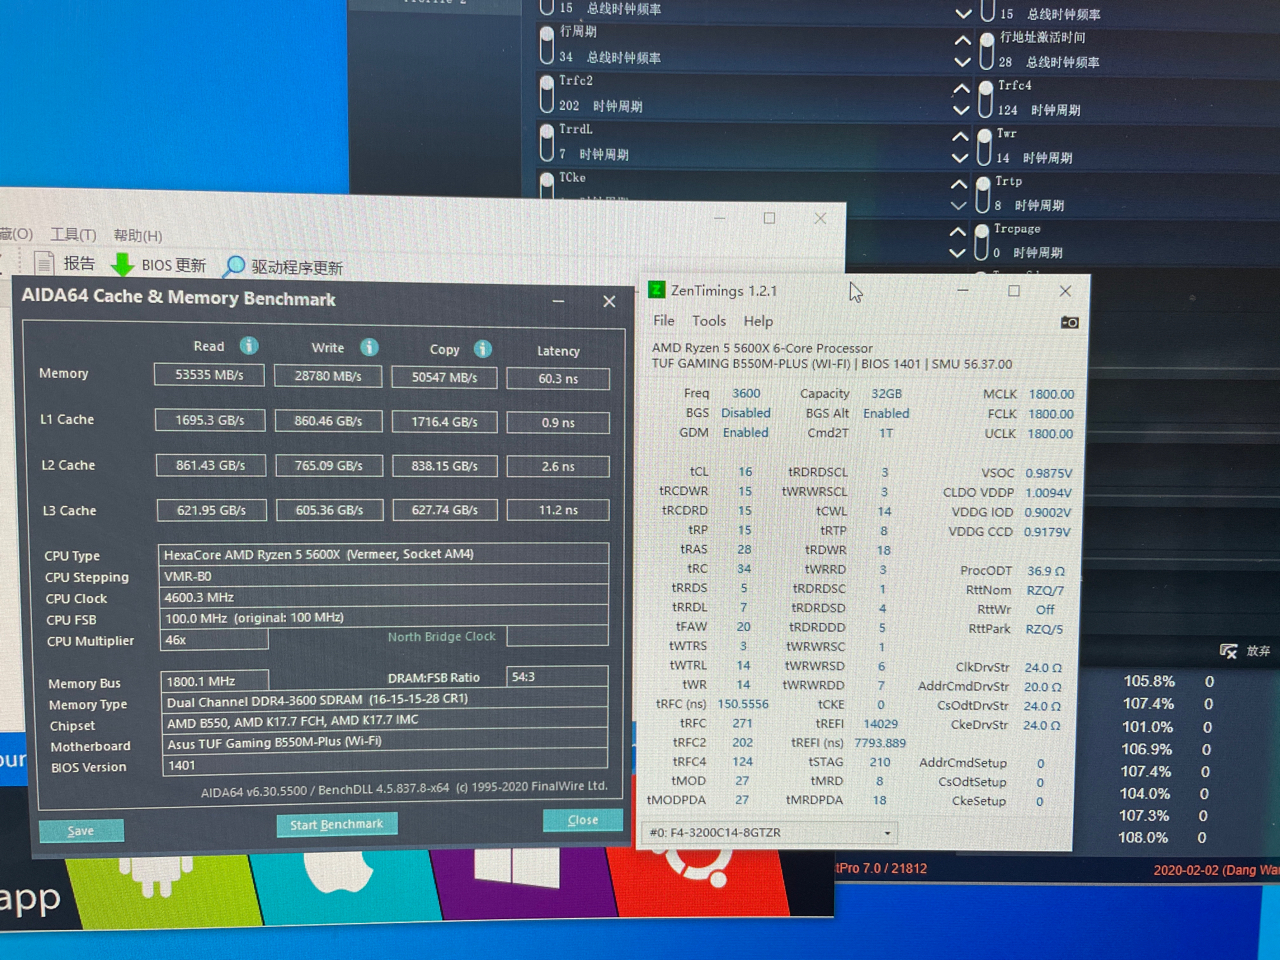
Task: Toggle the Trfc2 switch
Action: [x=547, y=93]
